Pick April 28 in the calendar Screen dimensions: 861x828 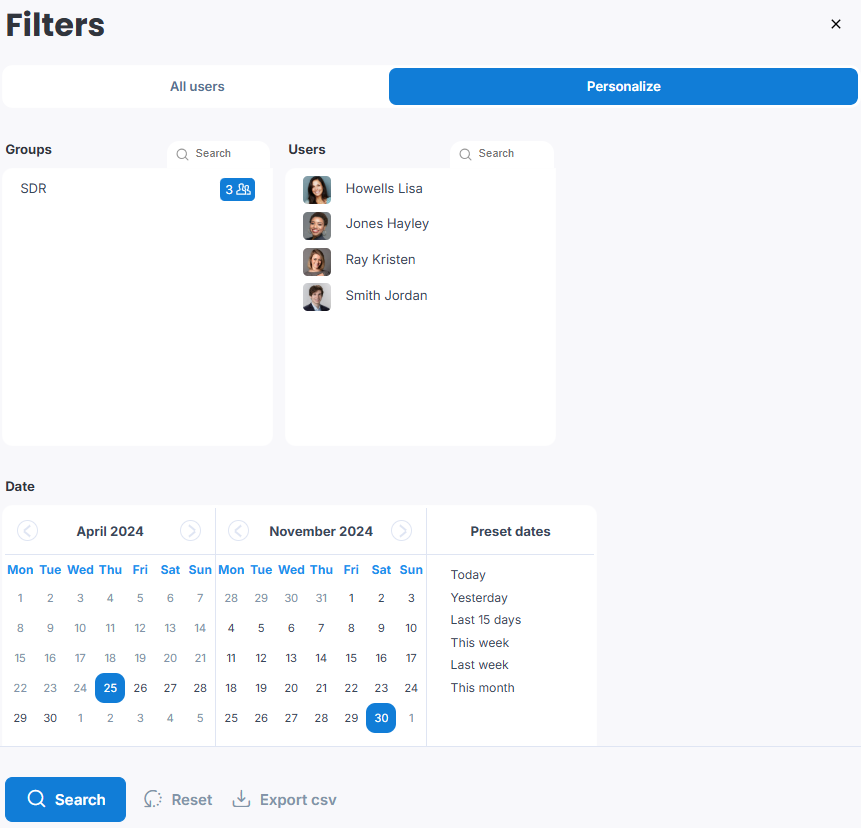tap(200, 688)
